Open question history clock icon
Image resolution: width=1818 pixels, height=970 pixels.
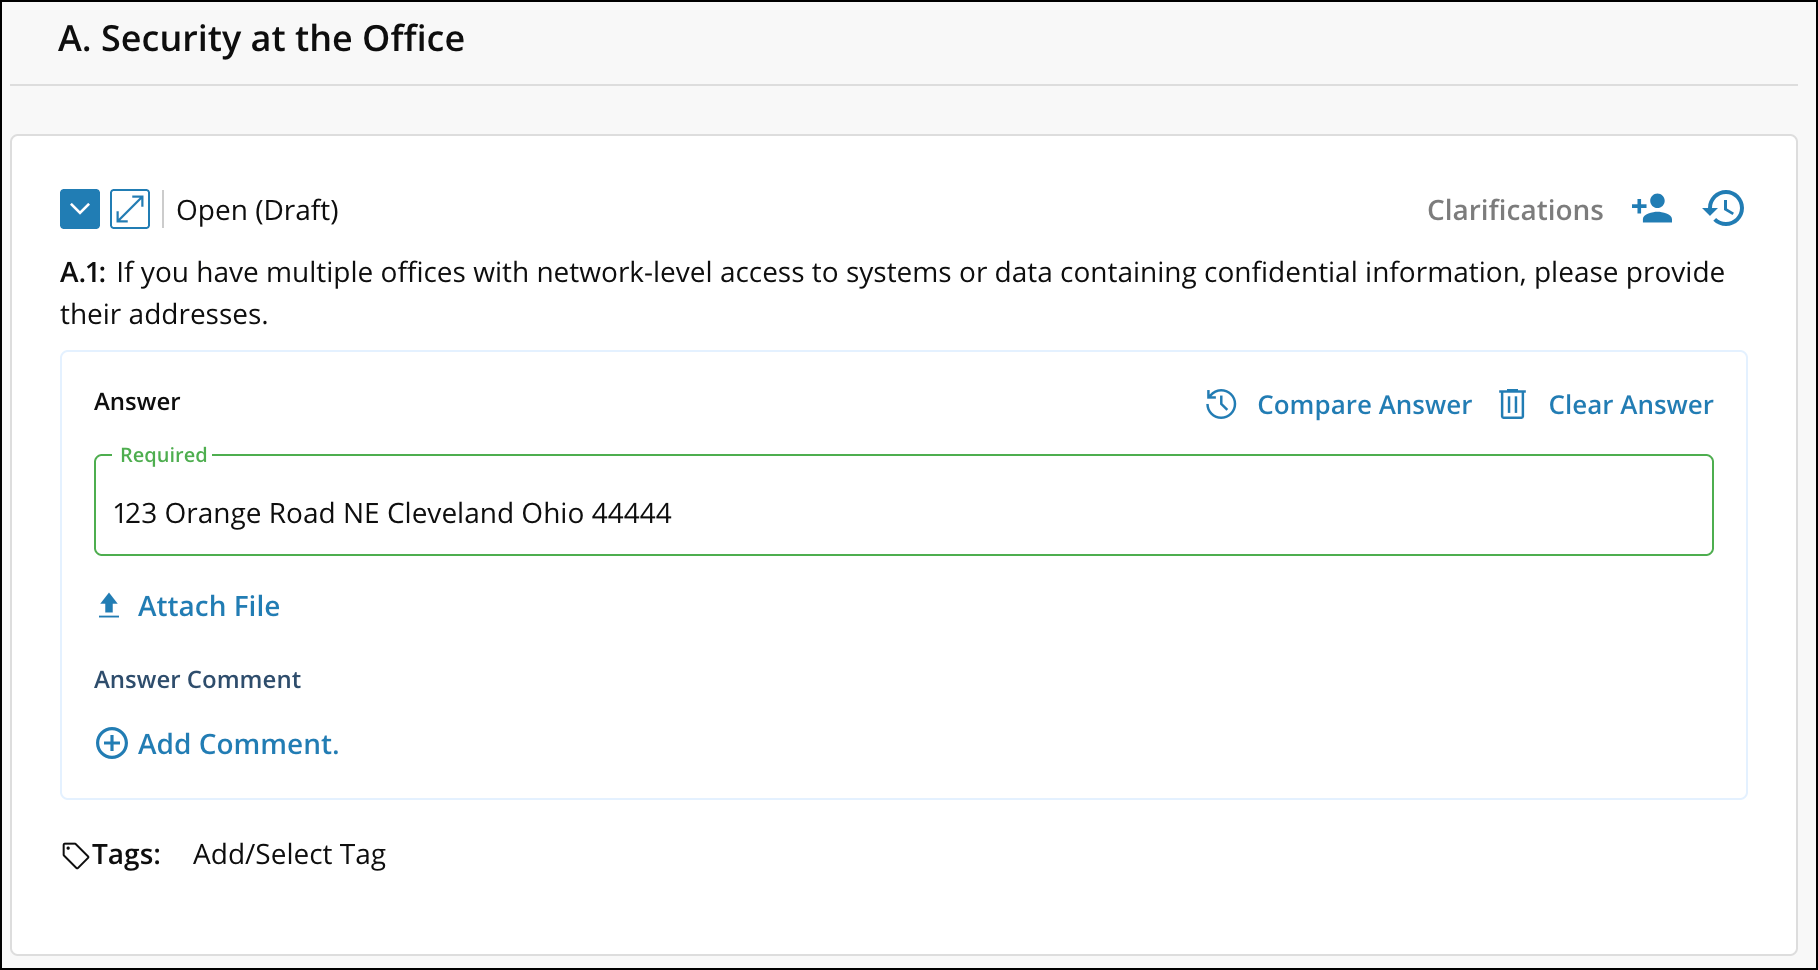[1723, 209]
